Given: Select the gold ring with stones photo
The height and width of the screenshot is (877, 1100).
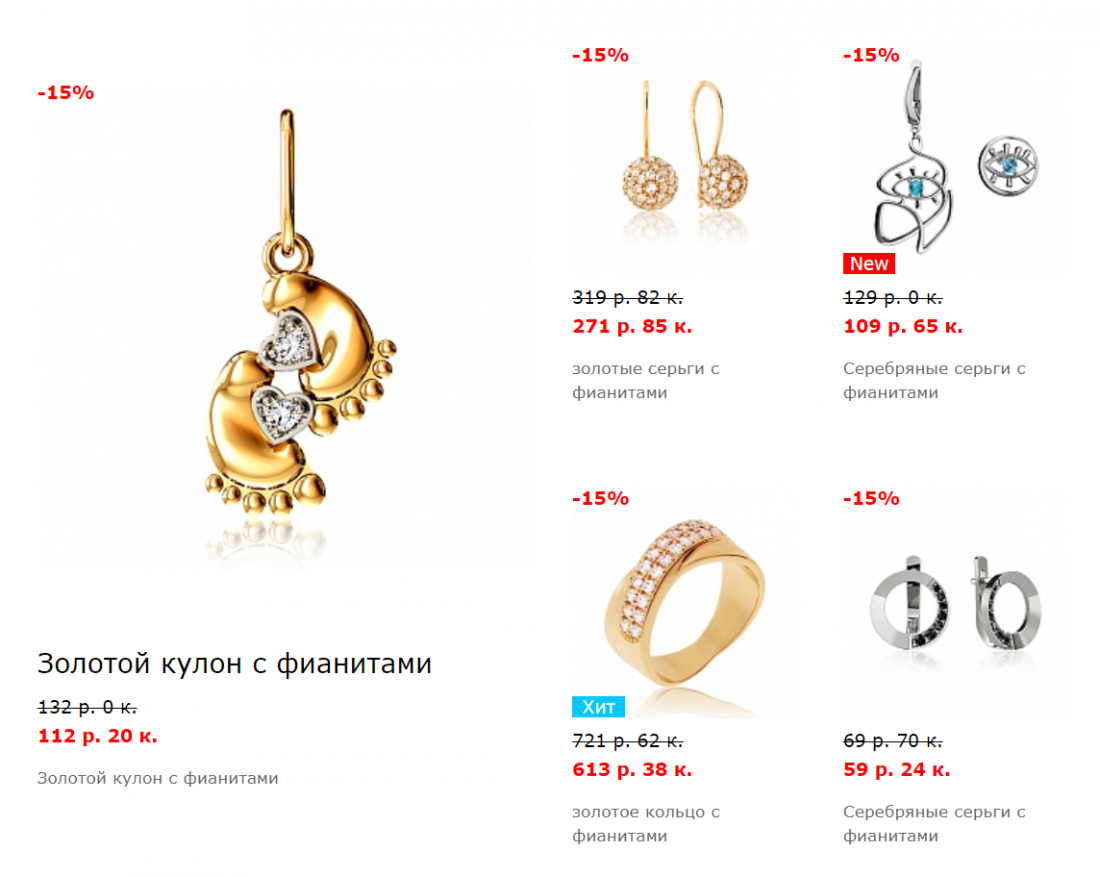Looking at the screenshot, I should (x=684, y=603).
